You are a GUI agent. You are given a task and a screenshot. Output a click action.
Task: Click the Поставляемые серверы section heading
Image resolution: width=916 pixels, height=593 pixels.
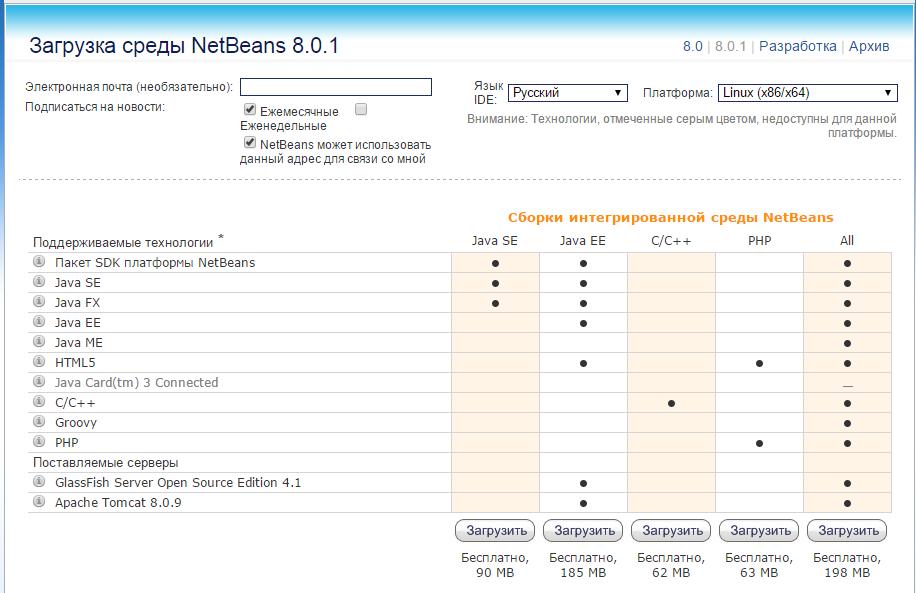[106, 463]
